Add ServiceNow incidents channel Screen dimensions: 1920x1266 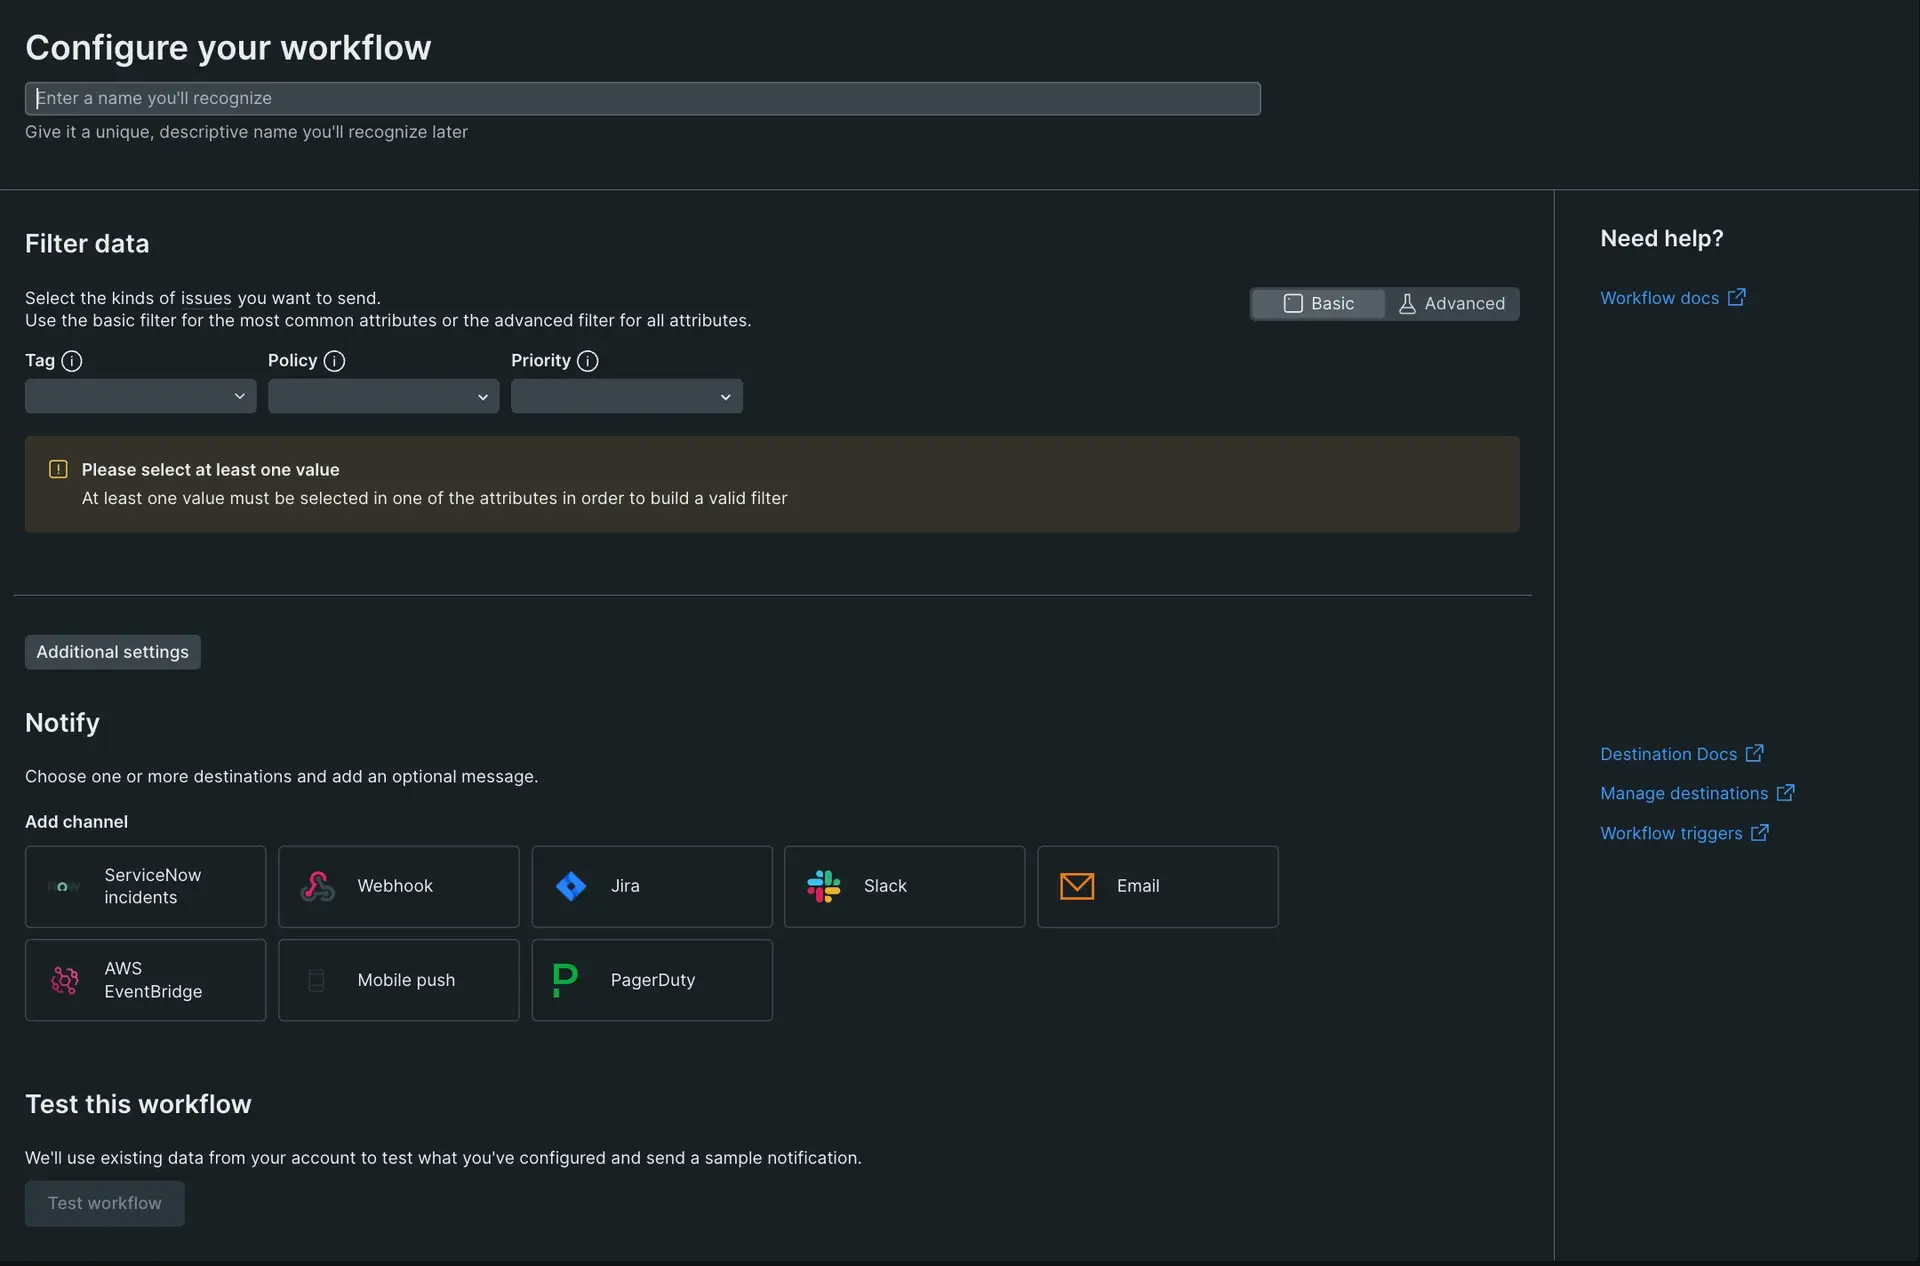click(x=145, y=886)
